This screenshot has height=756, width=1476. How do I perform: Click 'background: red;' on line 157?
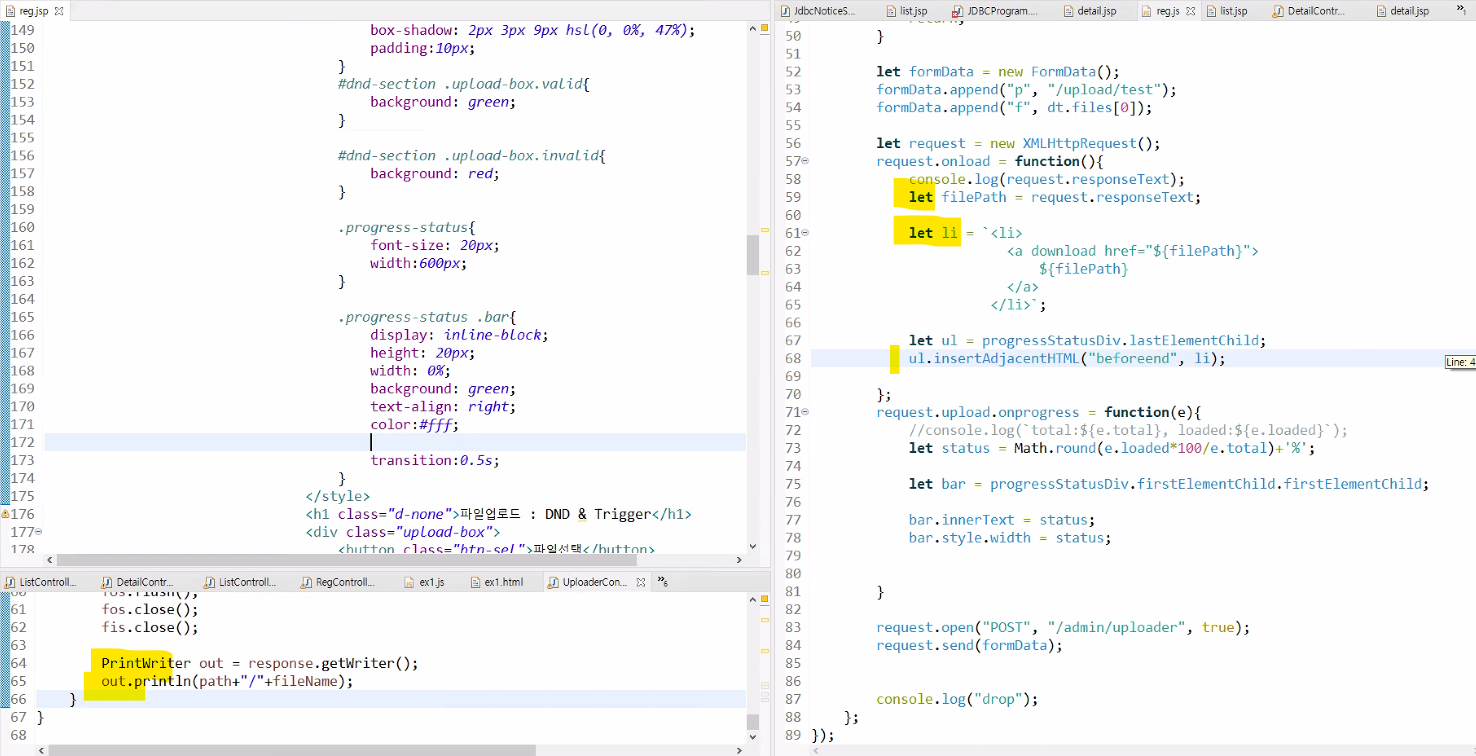coord(434,173)
